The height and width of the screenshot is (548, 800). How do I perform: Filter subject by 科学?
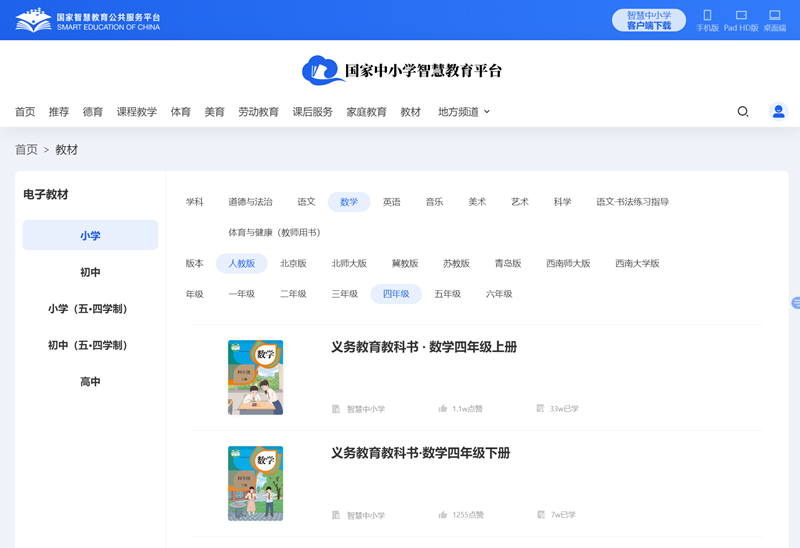pyautogui.click(x=562, y=202)
